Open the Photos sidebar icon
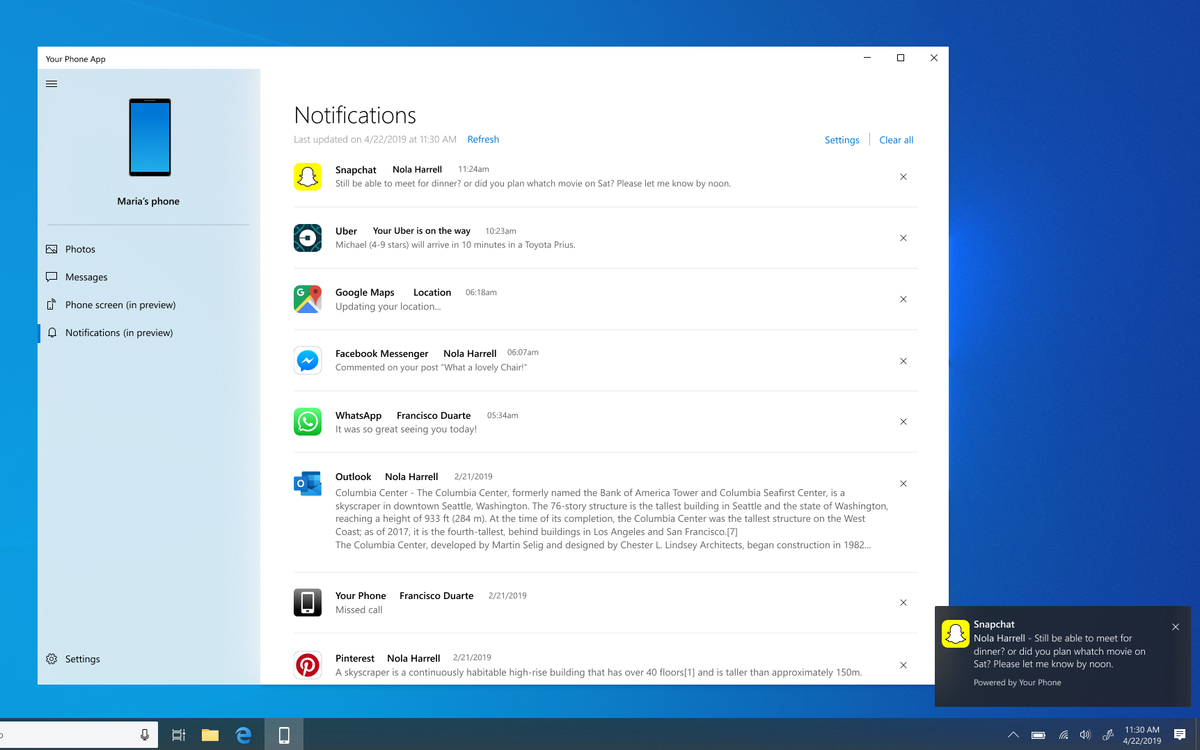This screenshot has width=1200, height=750. tap(50, 248)
